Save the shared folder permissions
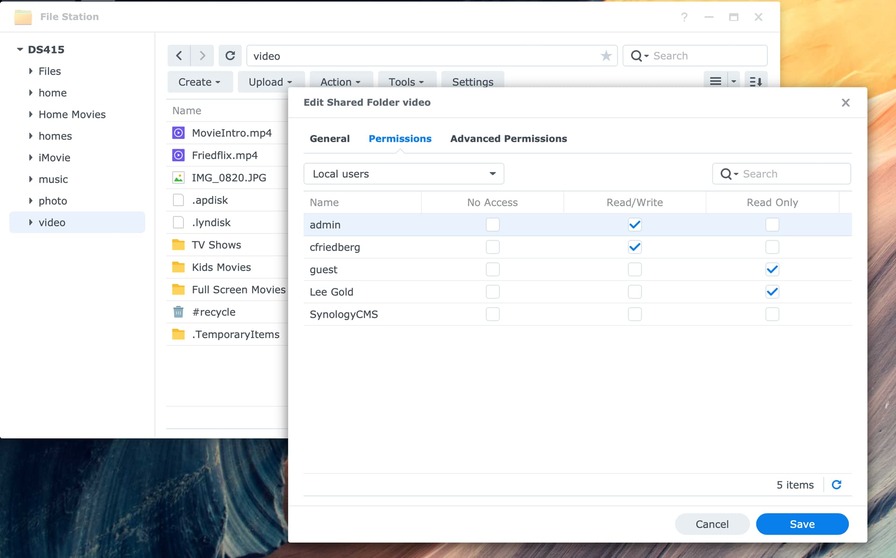This screenshot has width=896, height=558. tap(802, 524)
